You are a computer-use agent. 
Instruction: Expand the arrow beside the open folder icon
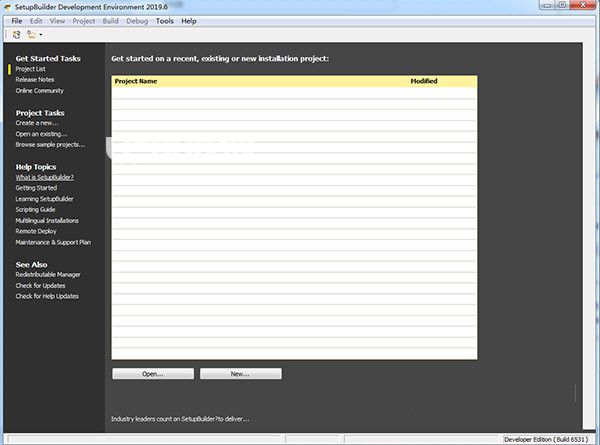point(41,35)
